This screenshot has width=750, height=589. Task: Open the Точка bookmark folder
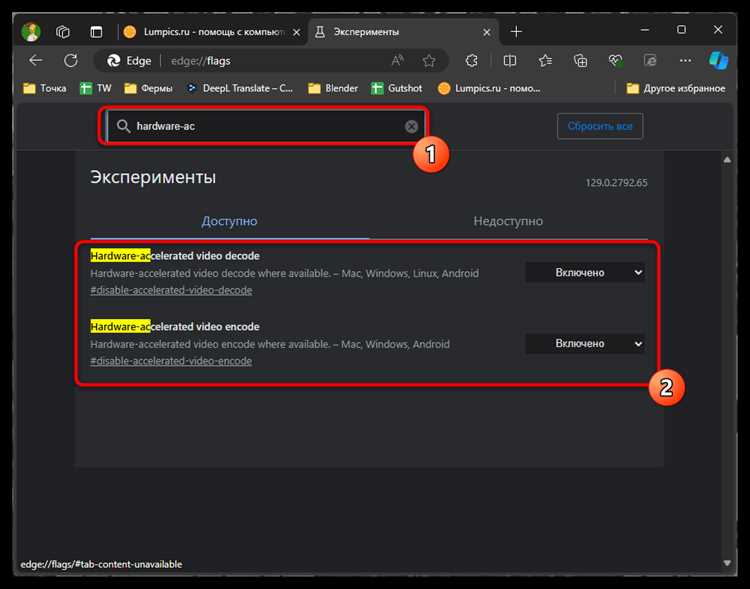tap(45, 89)
